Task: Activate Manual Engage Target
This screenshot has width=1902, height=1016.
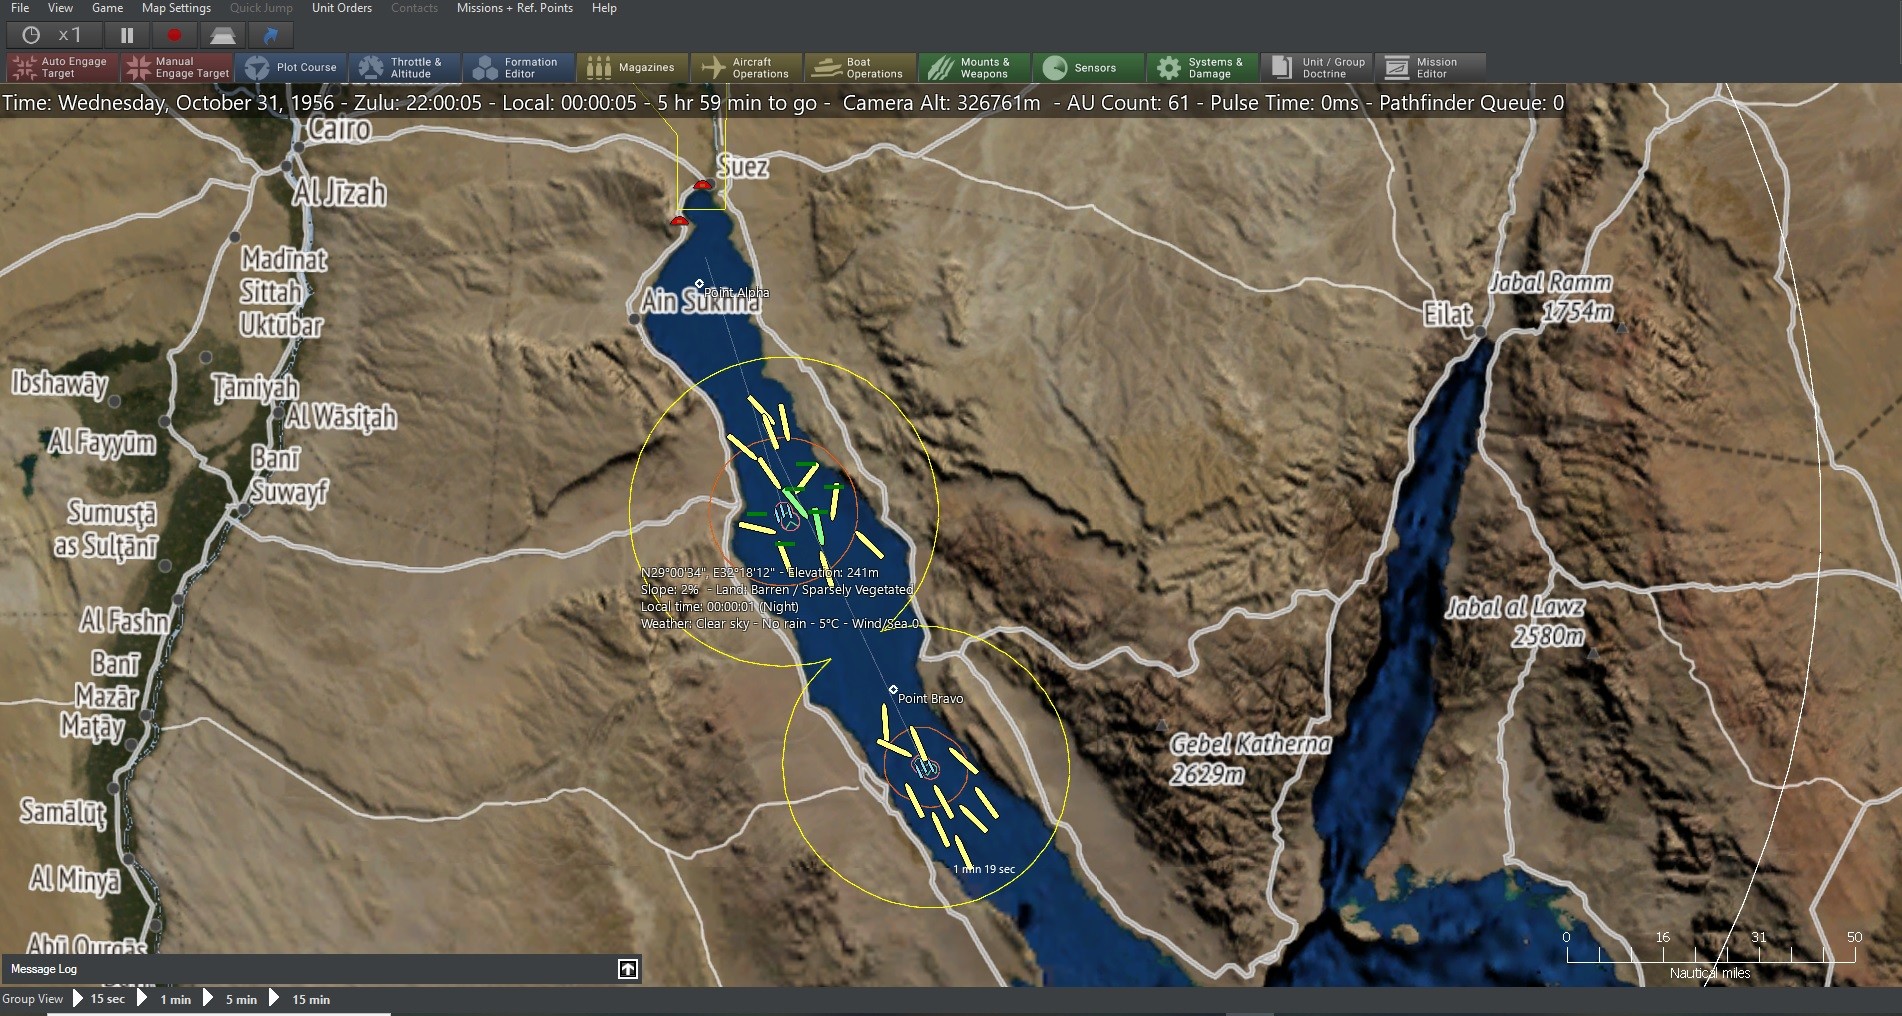Action: (x=177, y=67)
